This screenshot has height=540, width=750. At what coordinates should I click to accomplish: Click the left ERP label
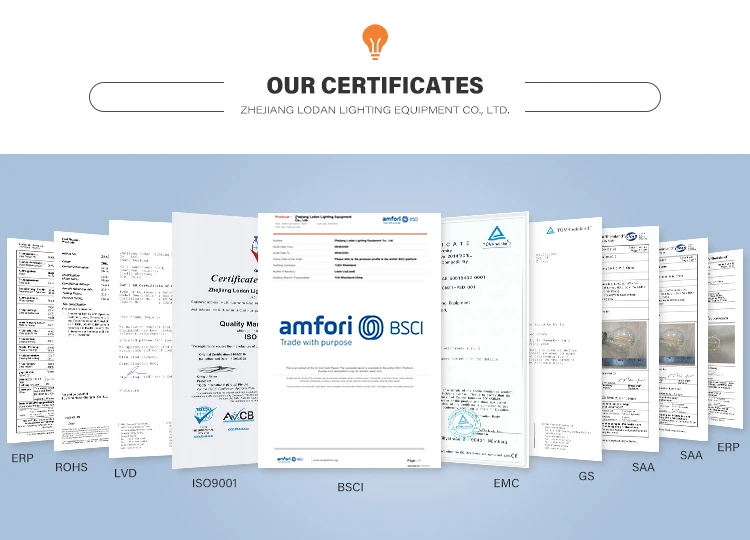[x=22, y=458]
